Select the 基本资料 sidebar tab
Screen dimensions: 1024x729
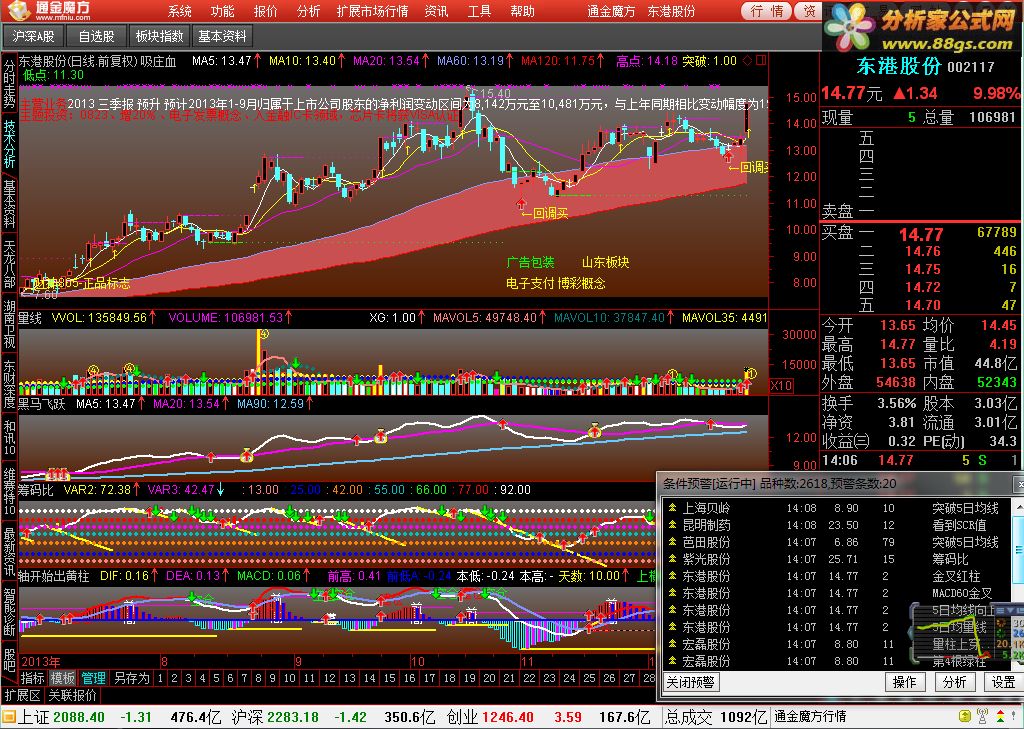9,204
